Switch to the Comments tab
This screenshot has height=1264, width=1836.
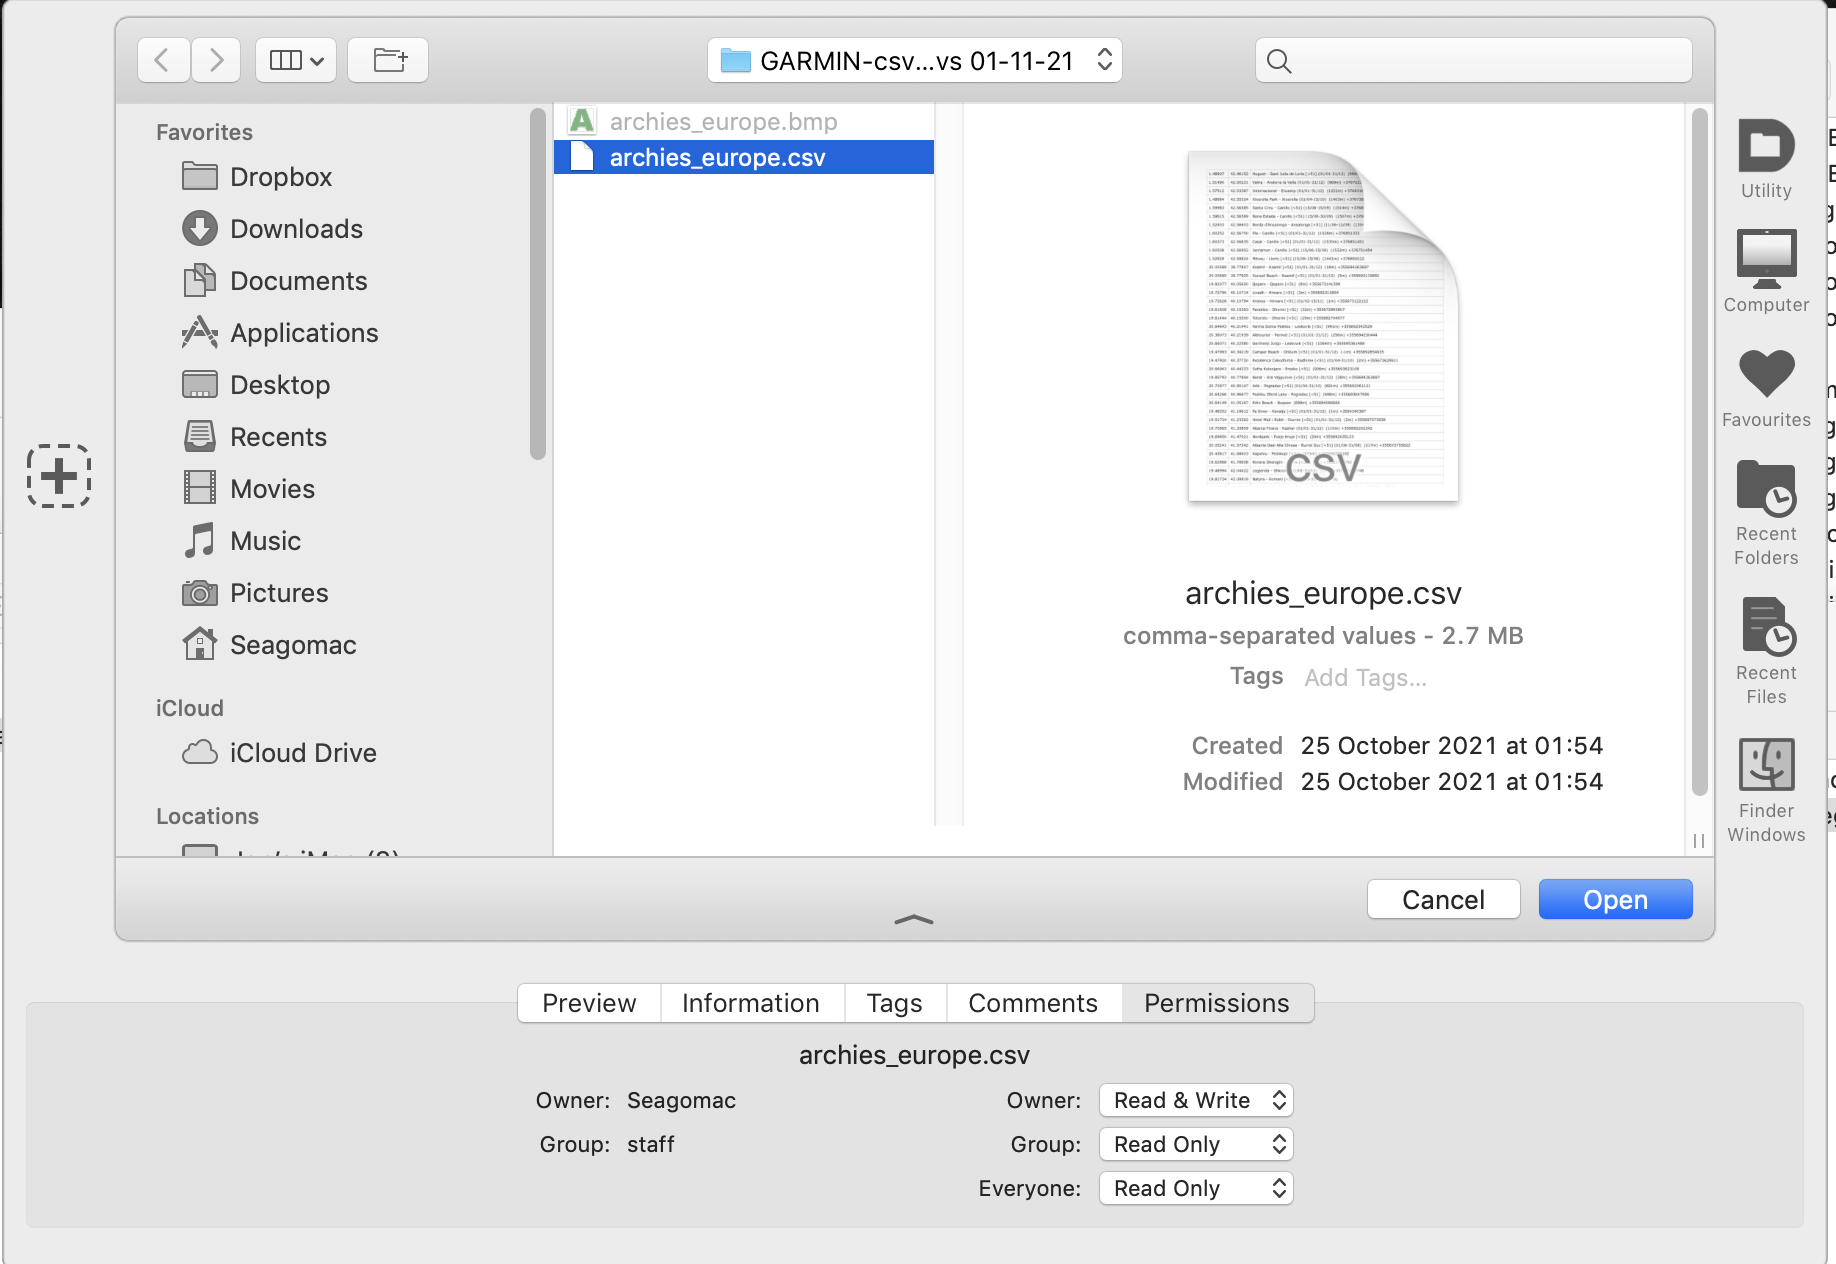(1033, 1003)
